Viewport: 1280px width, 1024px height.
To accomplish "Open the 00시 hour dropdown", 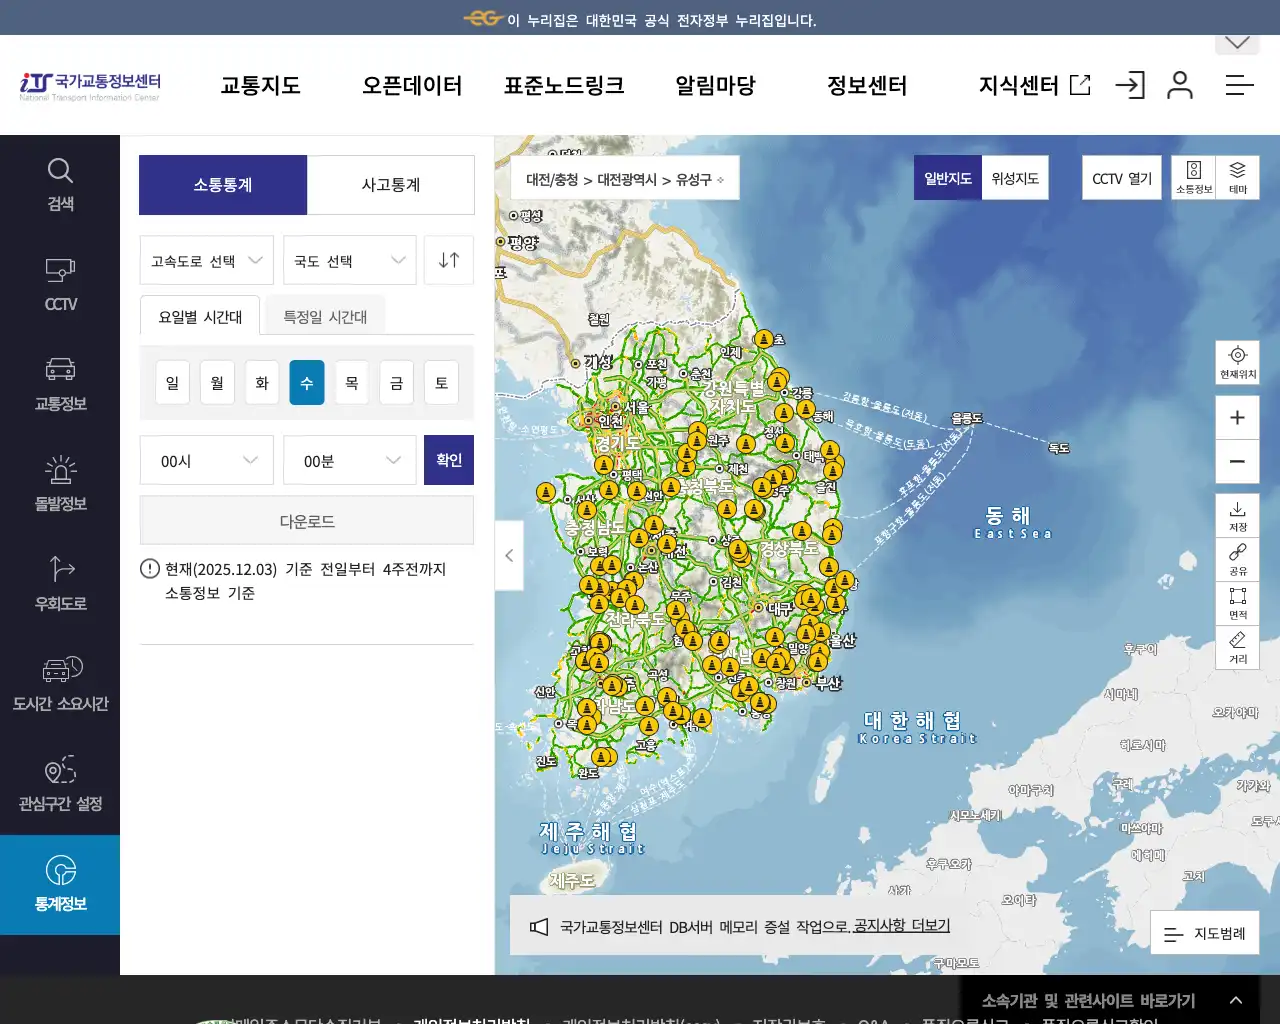I will (x=206, y=460).
